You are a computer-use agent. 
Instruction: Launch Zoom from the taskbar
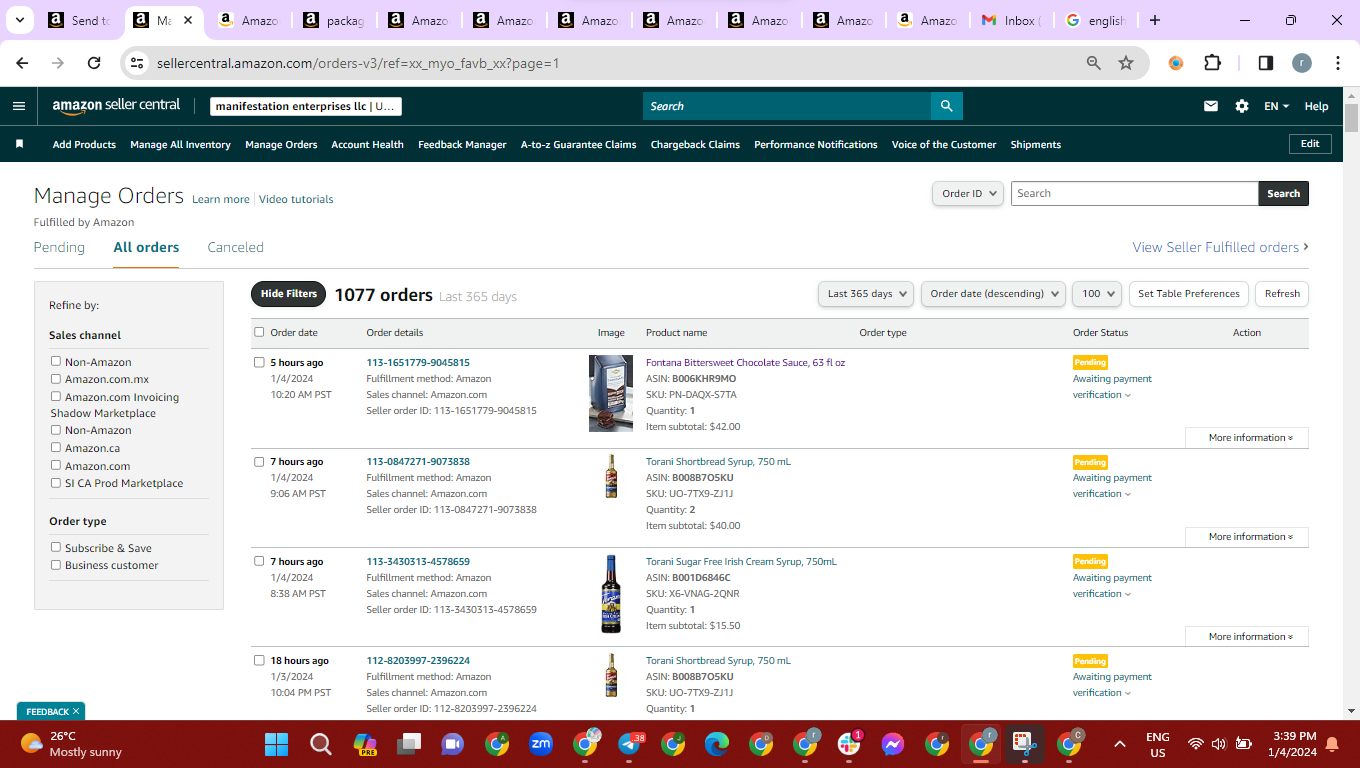click(x=541, y=744)
